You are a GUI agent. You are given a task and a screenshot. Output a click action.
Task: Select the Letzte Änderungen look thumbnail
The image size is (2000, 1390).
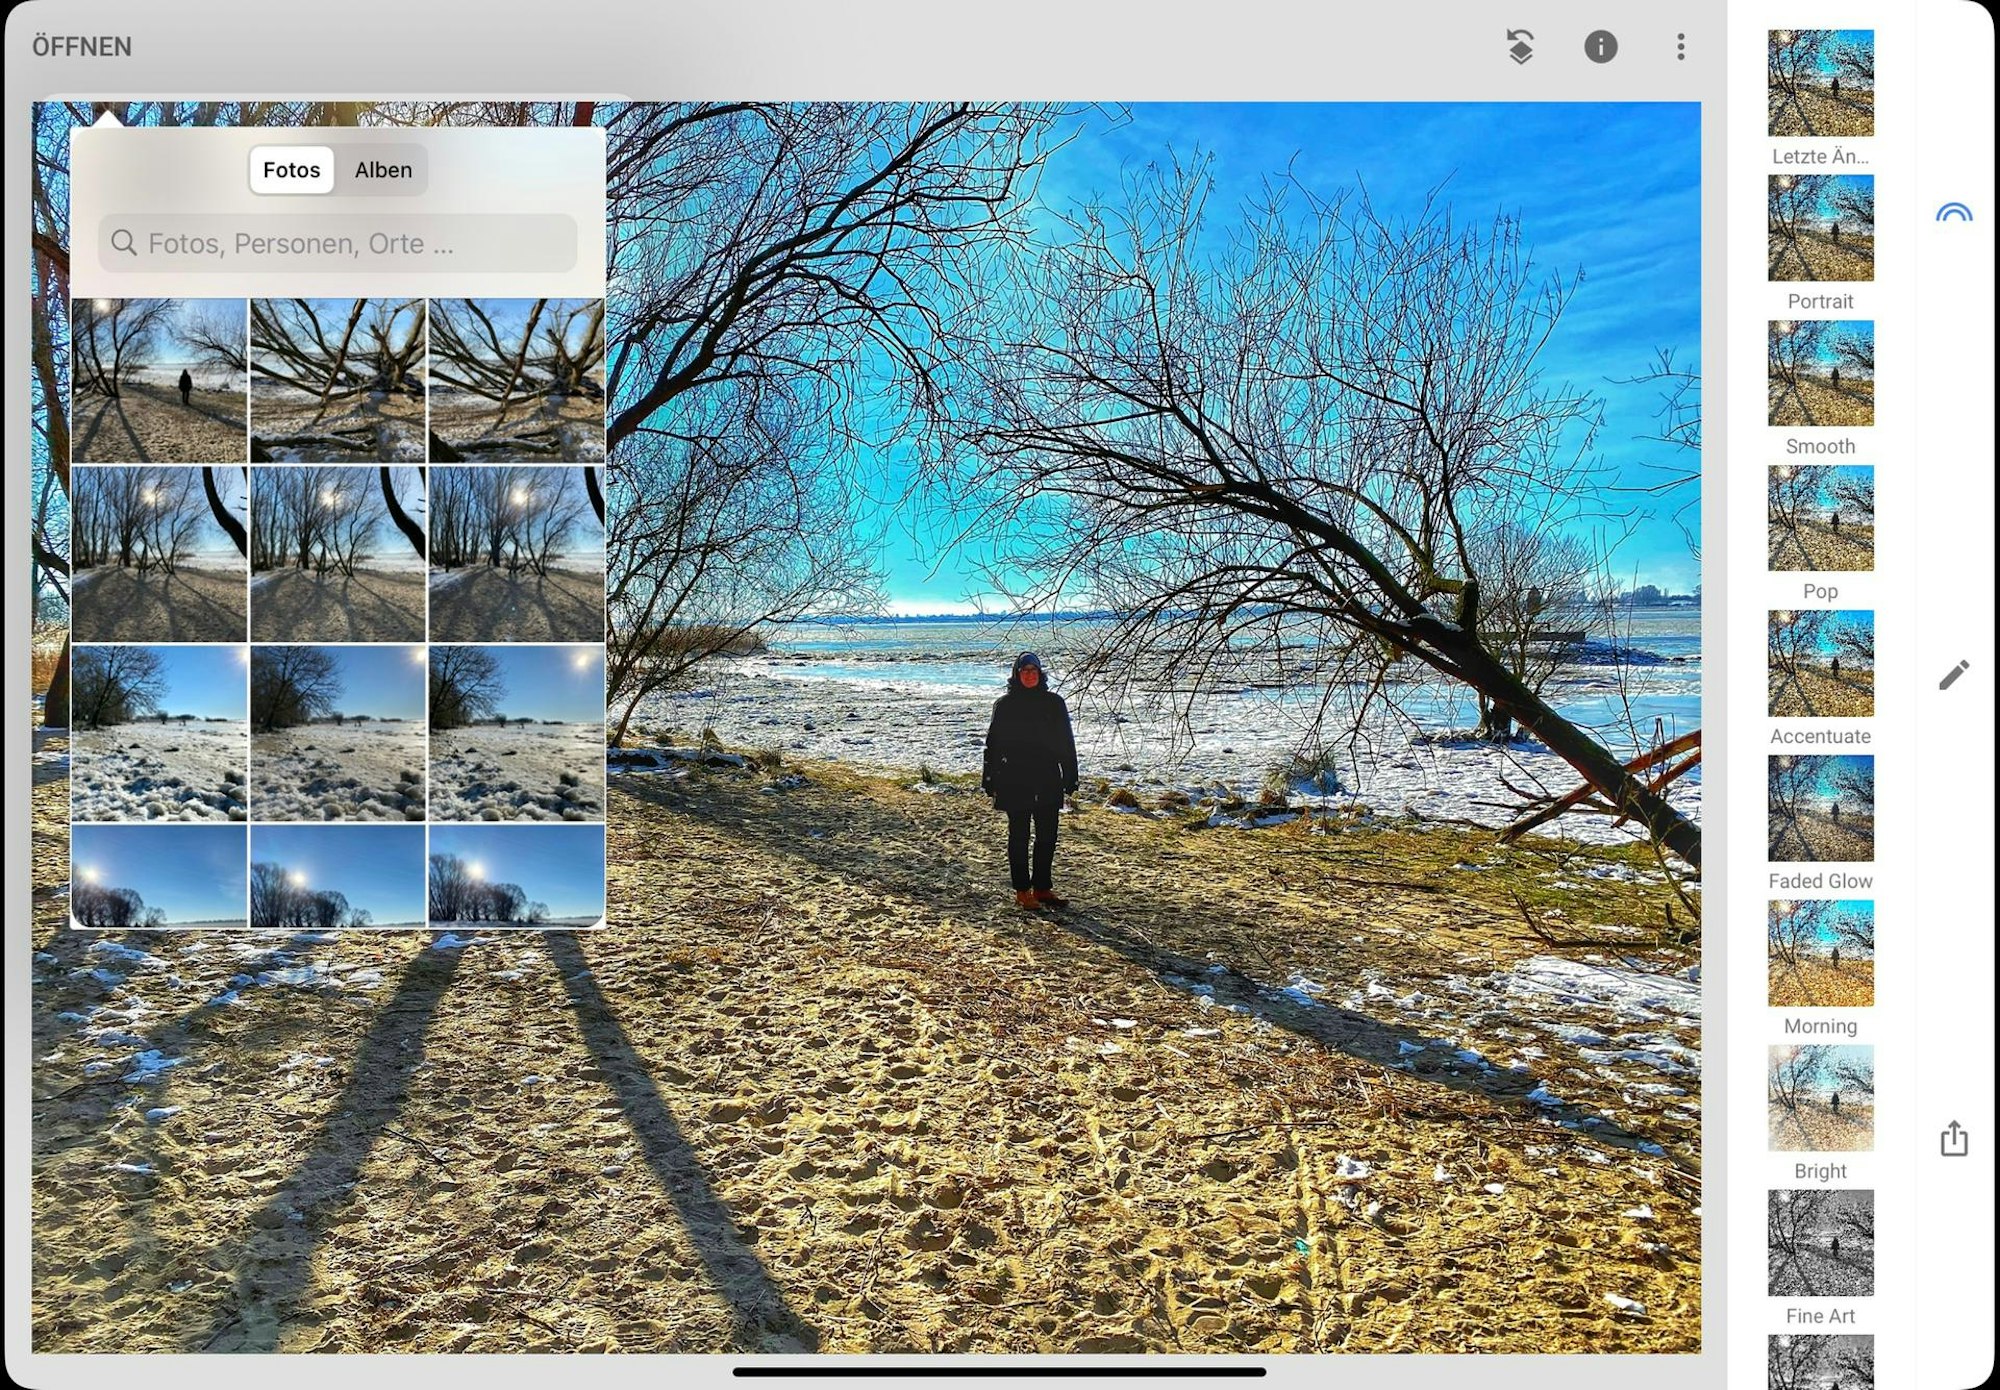(x=1820, y=83)
